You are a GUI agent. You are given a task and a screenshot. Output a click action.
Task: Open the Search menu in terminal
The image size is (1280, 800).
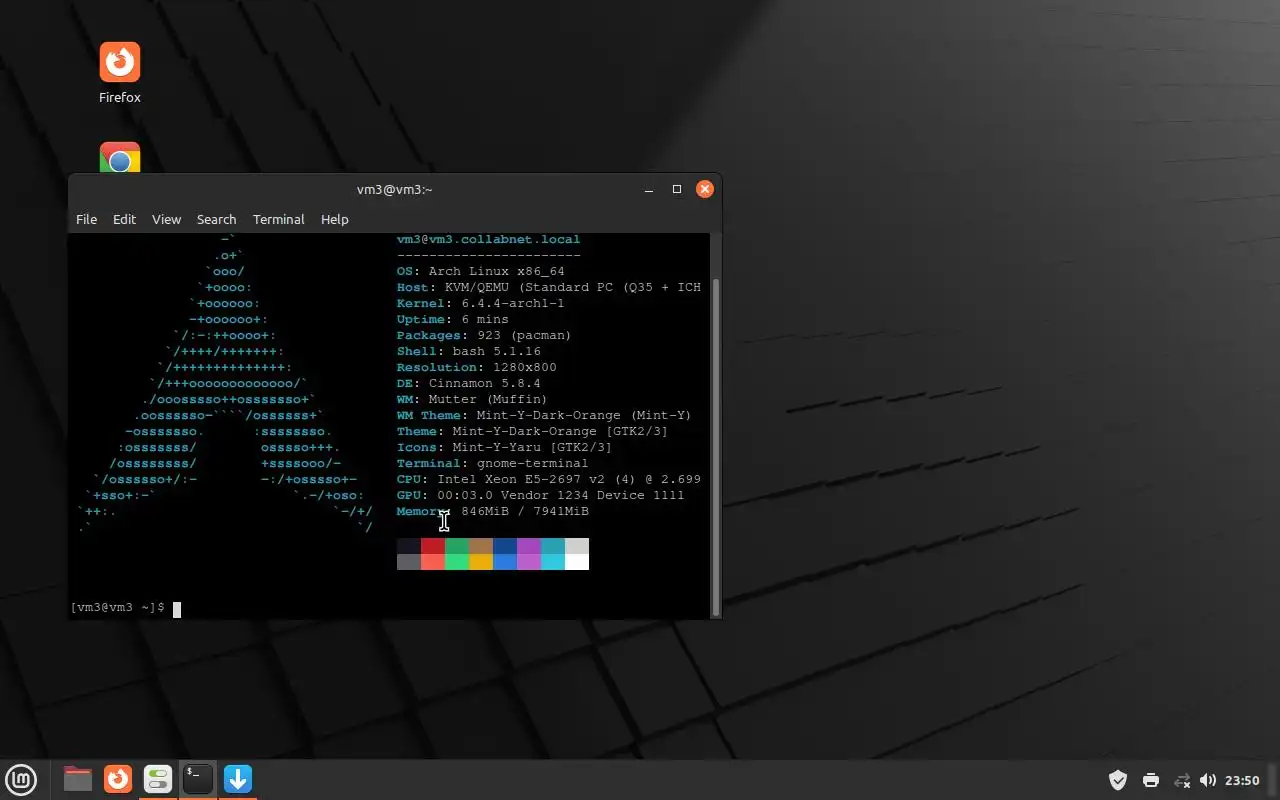pyautogui.click(x=216, y=219)
